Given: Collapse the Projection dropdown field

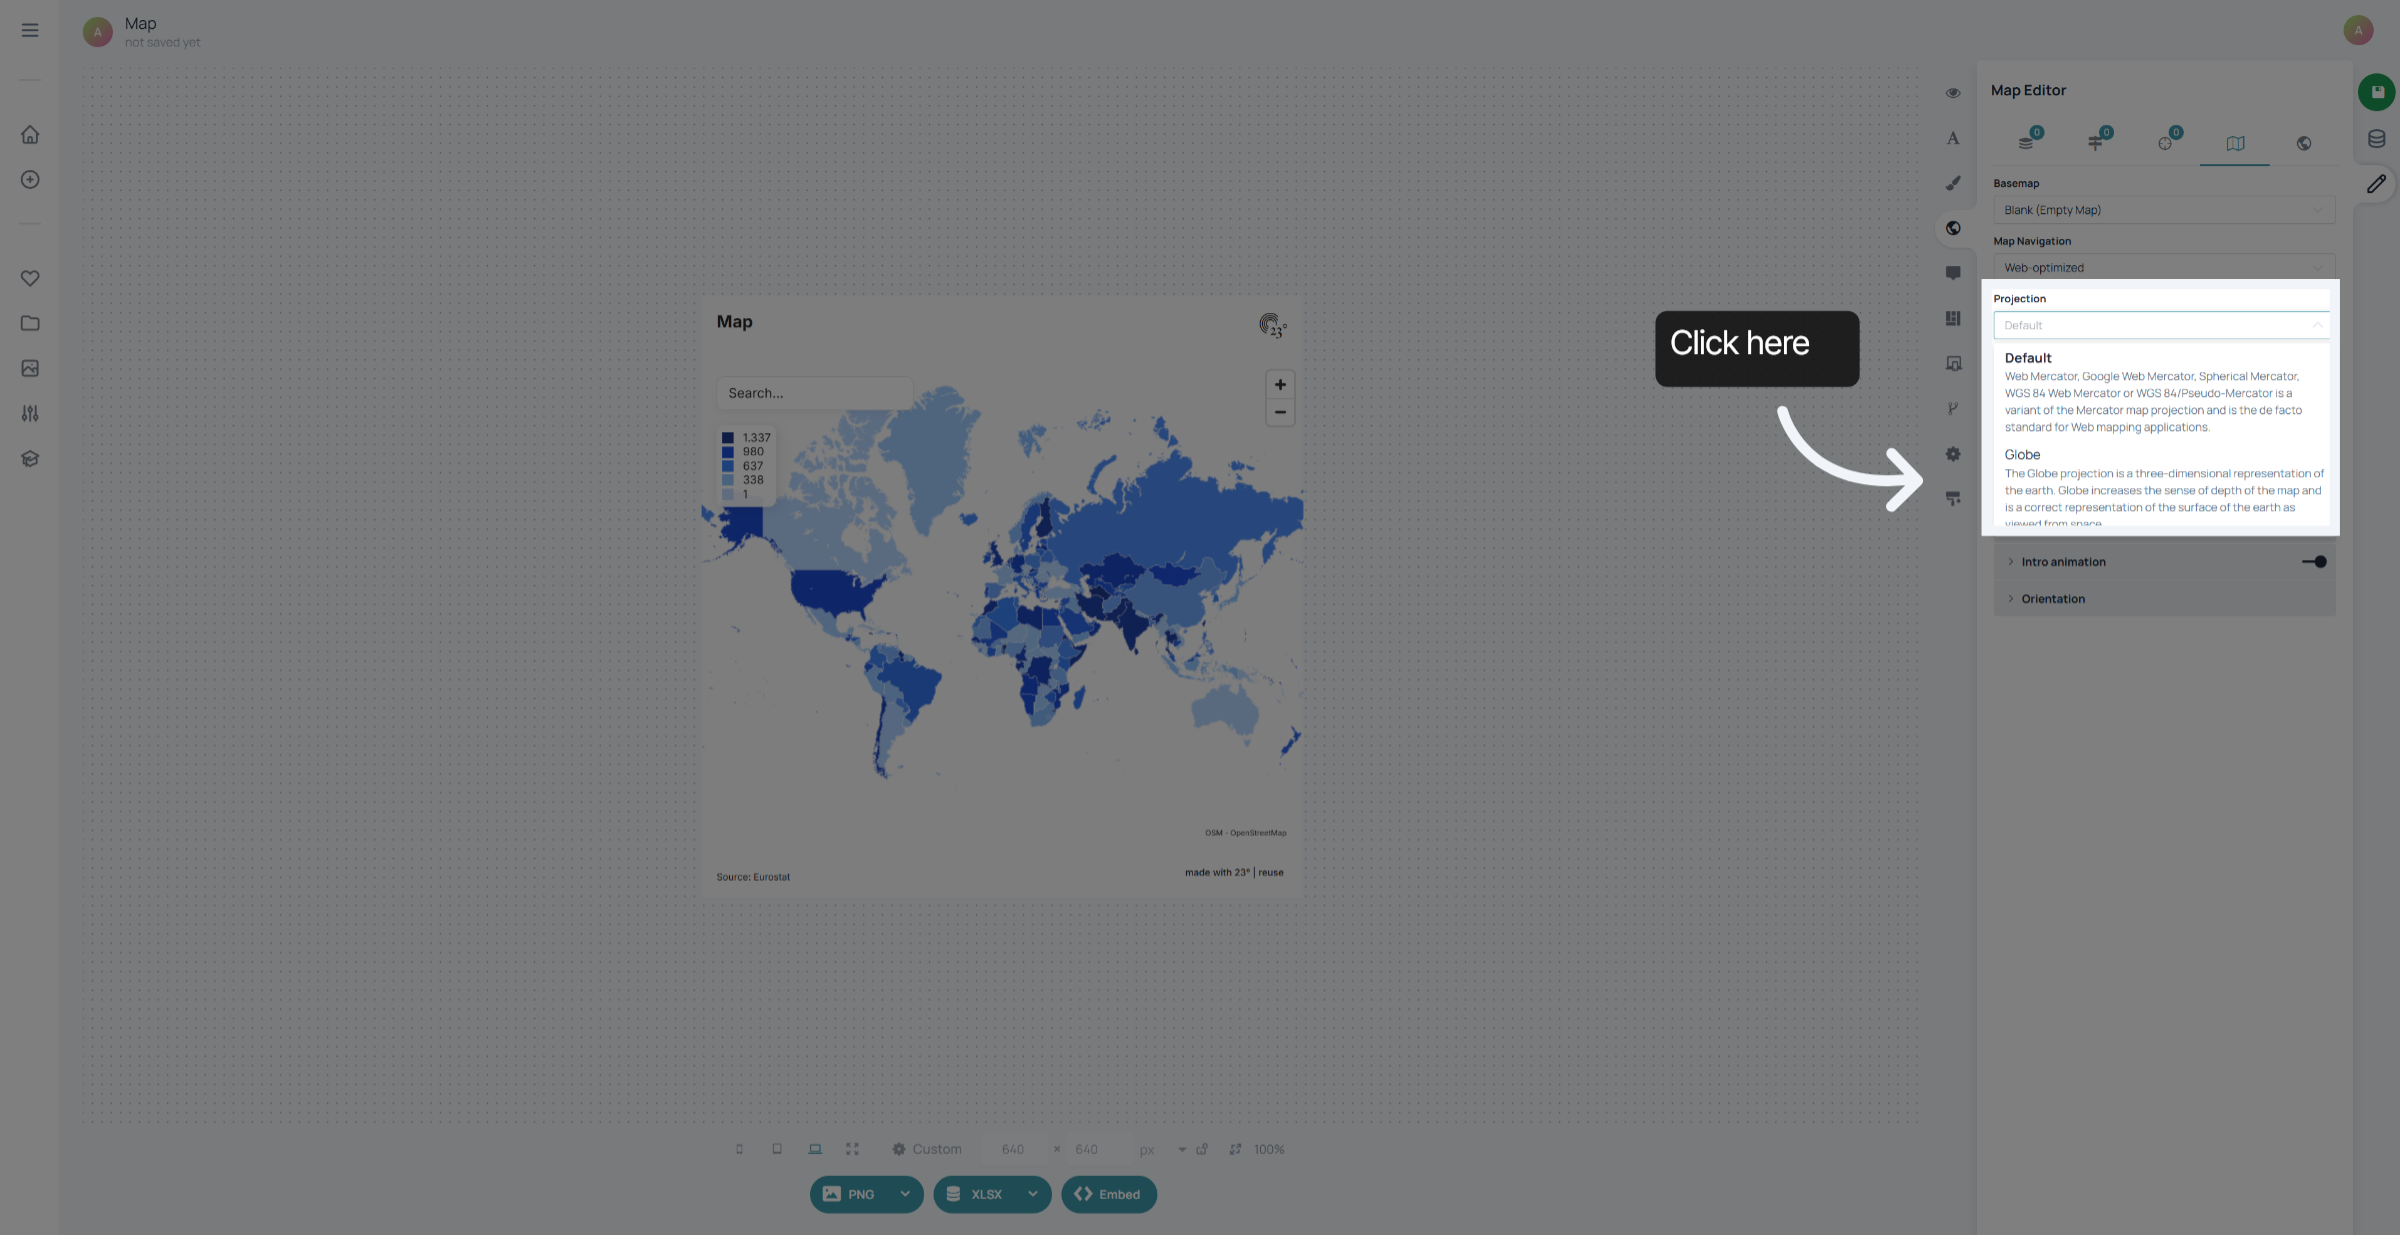Looking at the screenshot, I should pyautogui.click(x=2162, y=325).
